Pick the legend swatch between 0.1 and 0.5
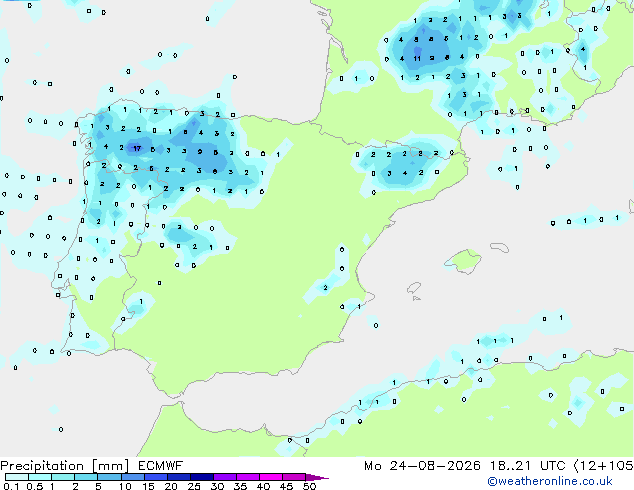The width and height of the screenshot is (634, 490). pos(17,477)
